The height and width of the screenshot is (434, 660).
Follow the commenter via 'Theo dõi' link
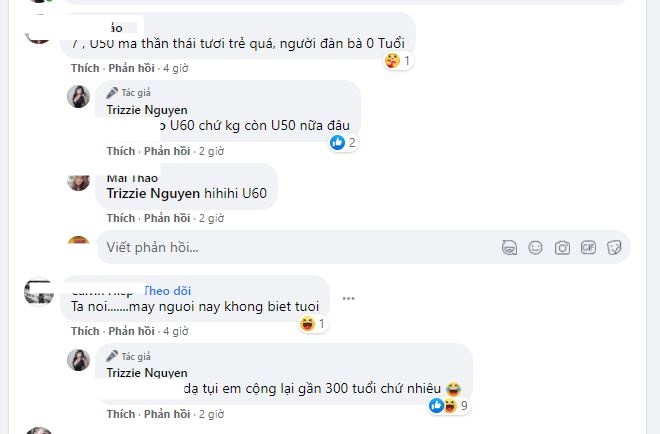coord(167,290)
